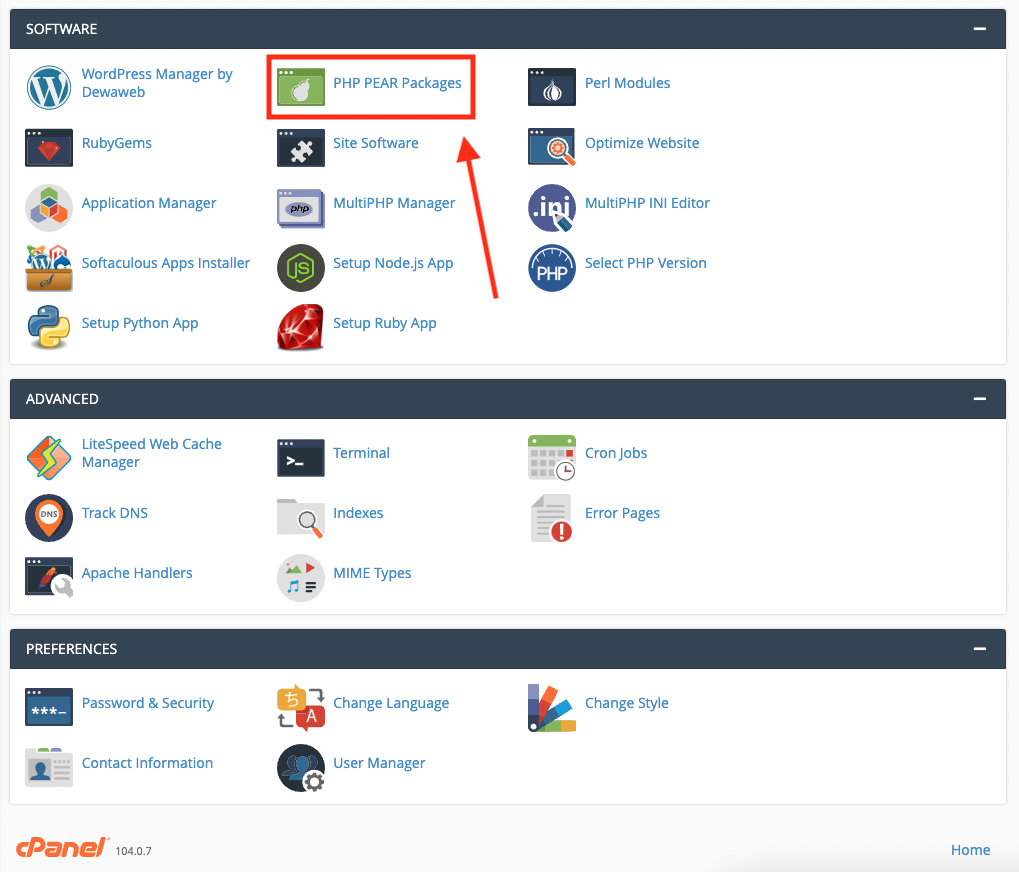Open the RubyGems gem icon
The height and width of the screenshot is (872, 1019).
49,147
